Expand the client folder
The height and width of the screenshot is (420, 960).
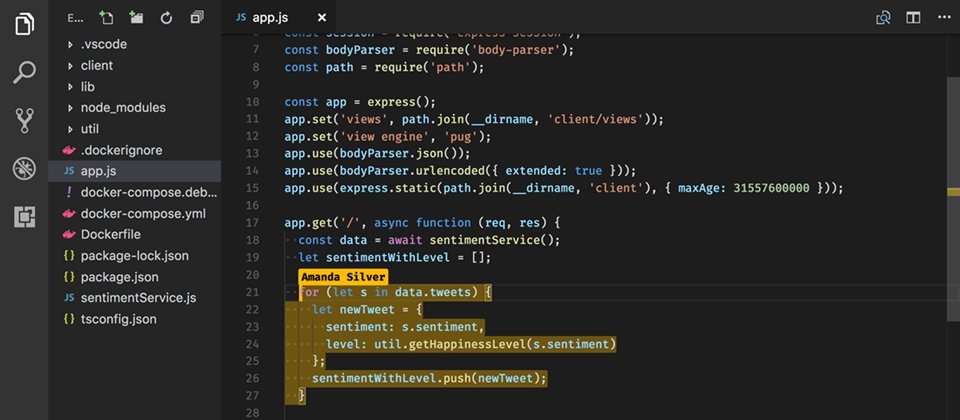point(96,65)
